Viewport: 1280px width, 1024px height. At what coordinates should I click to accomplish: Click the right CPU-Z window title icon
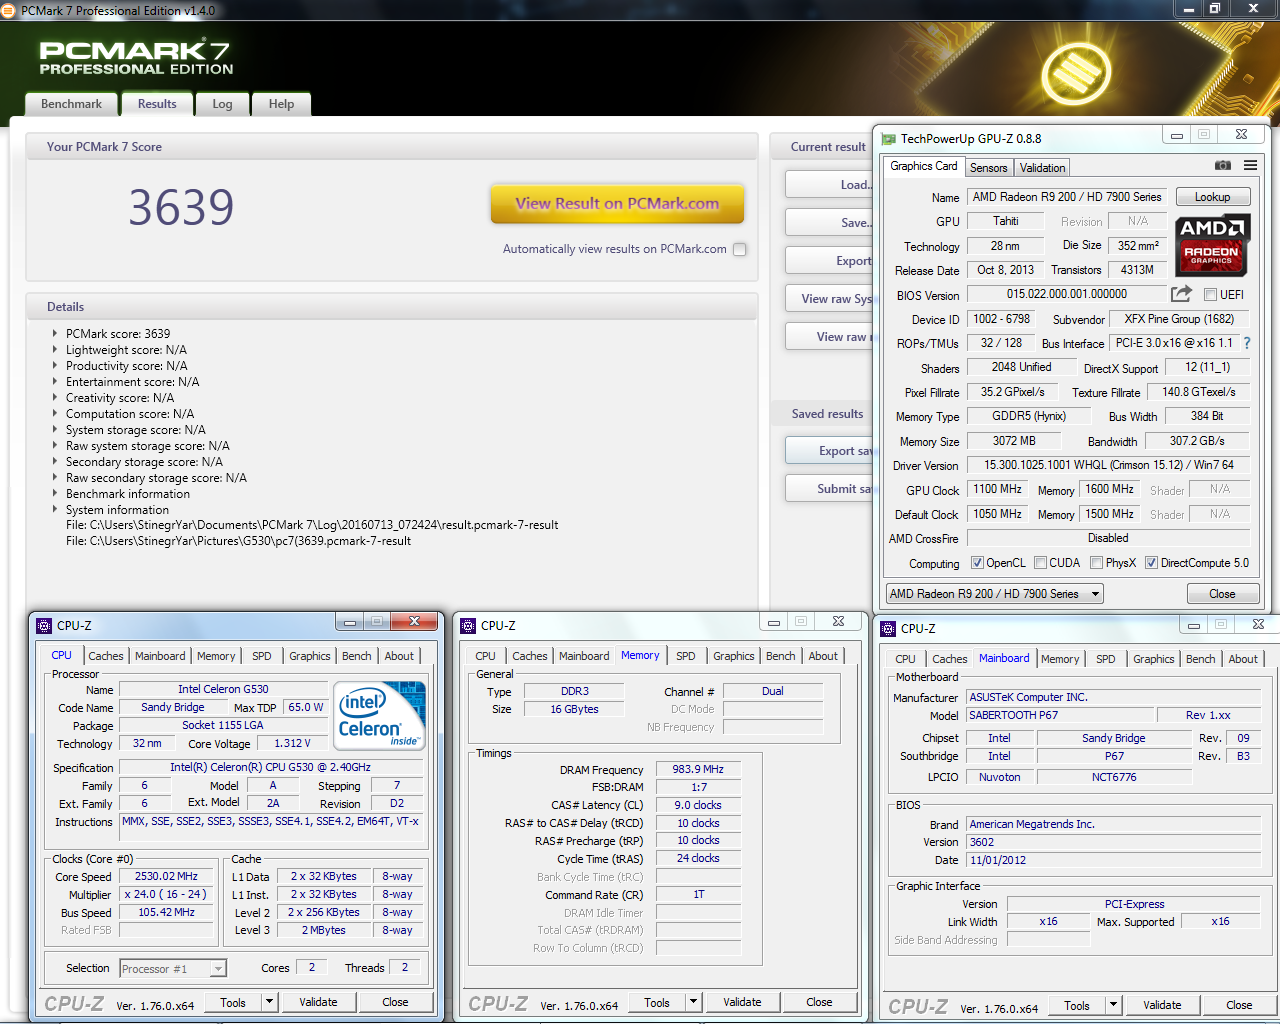click(x=888, y=629)
